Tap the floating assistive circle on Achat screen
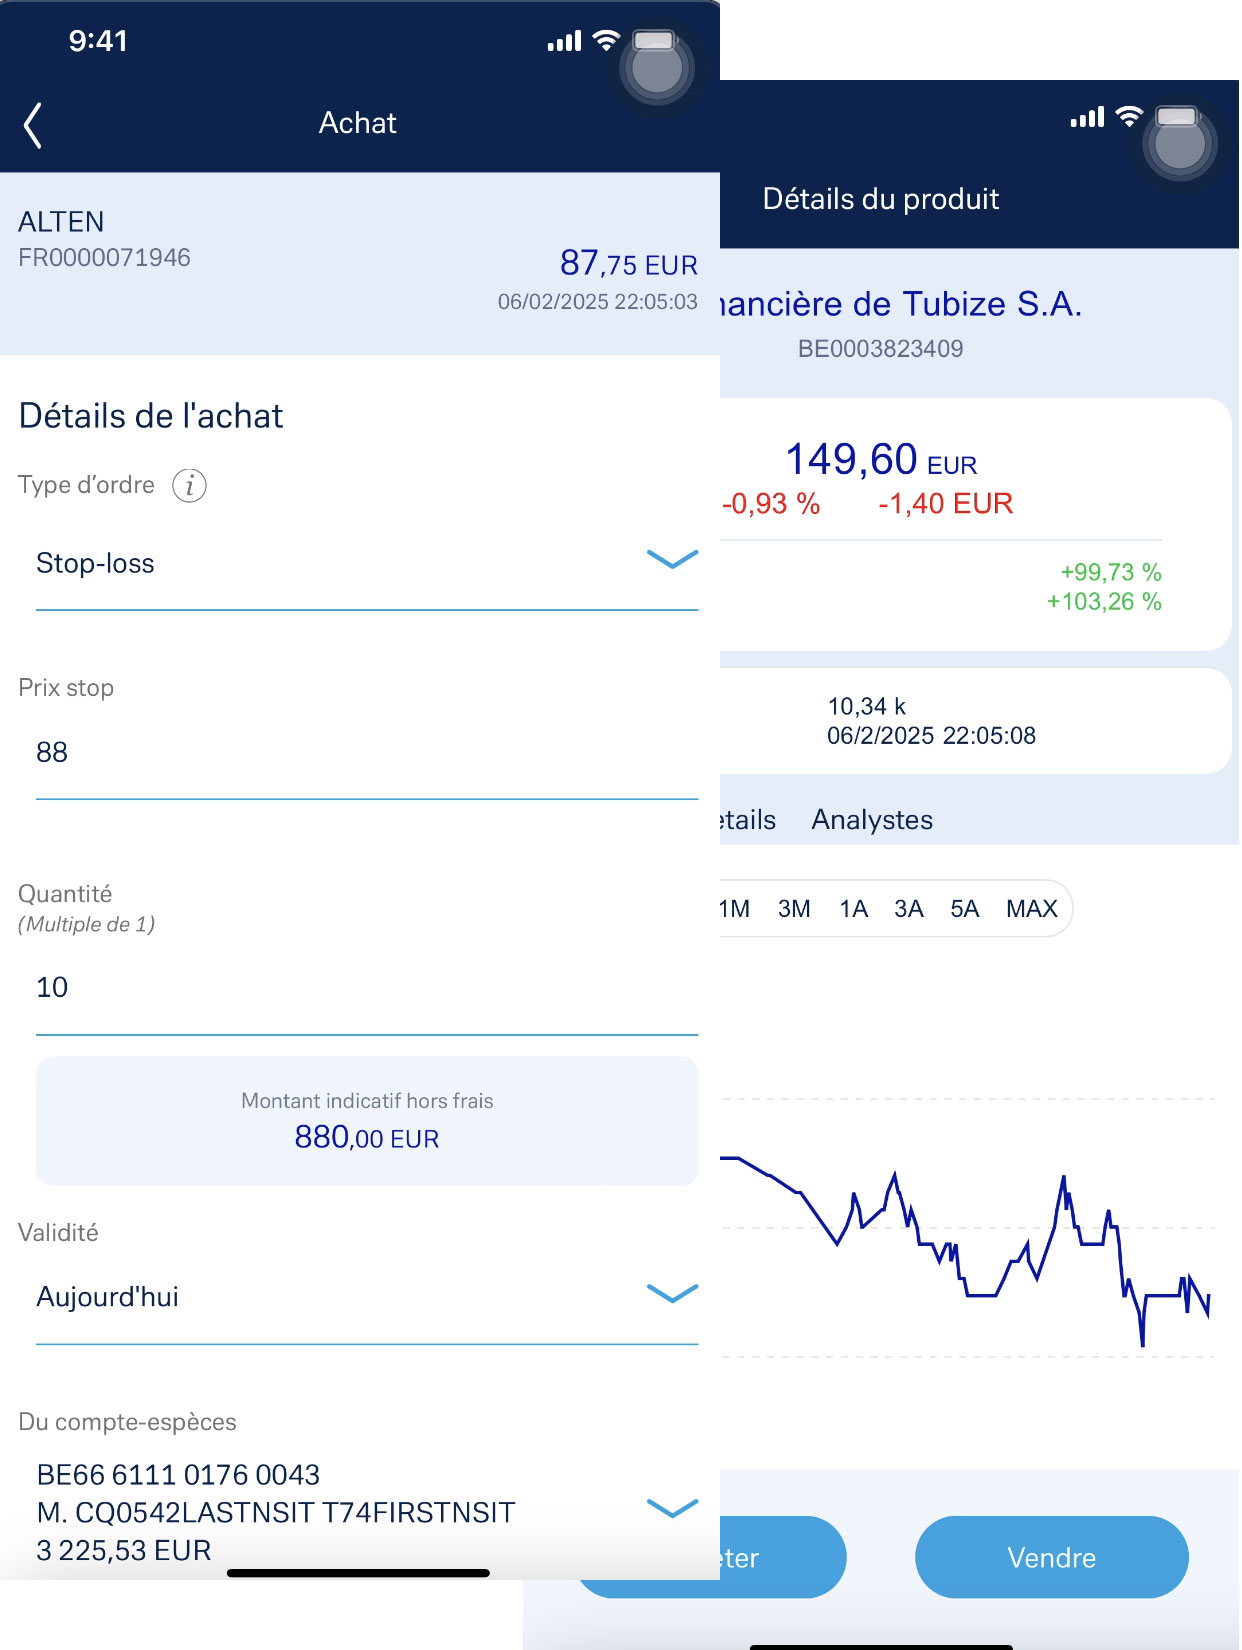This screenshot has width=1242, height=1650. point(657,69)
